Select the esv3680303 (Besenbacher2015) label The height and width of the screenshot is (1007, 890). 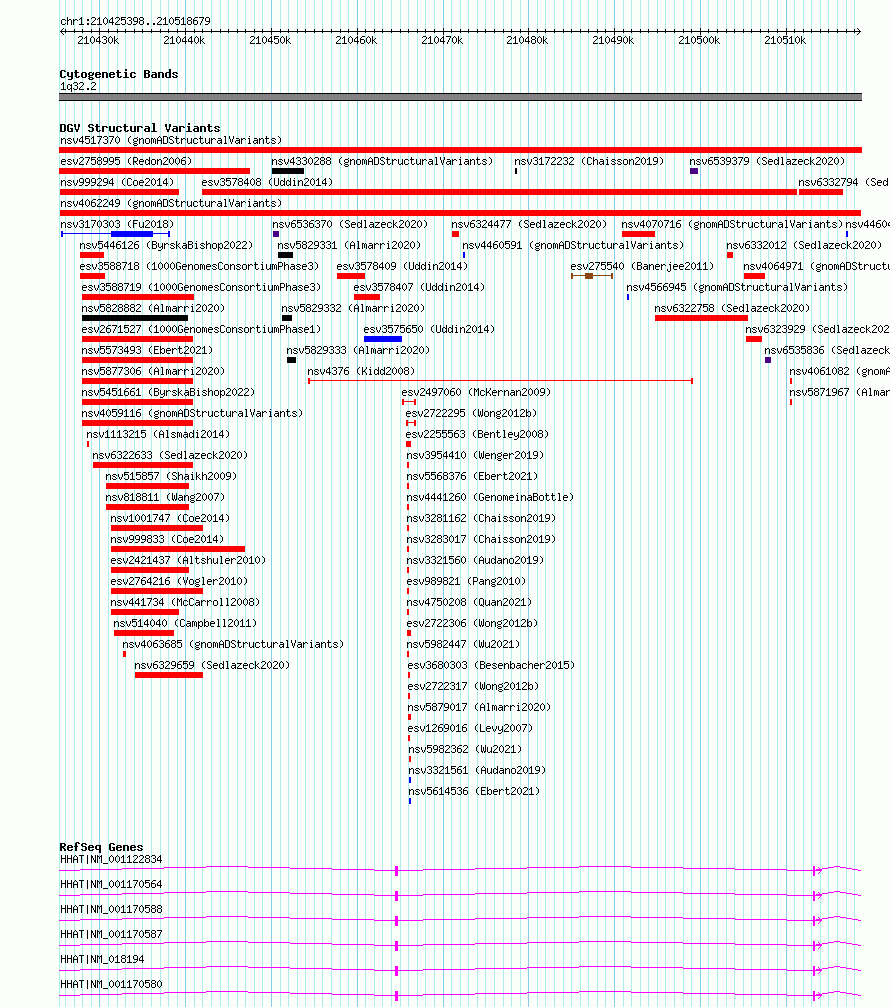tap(491, 665)
